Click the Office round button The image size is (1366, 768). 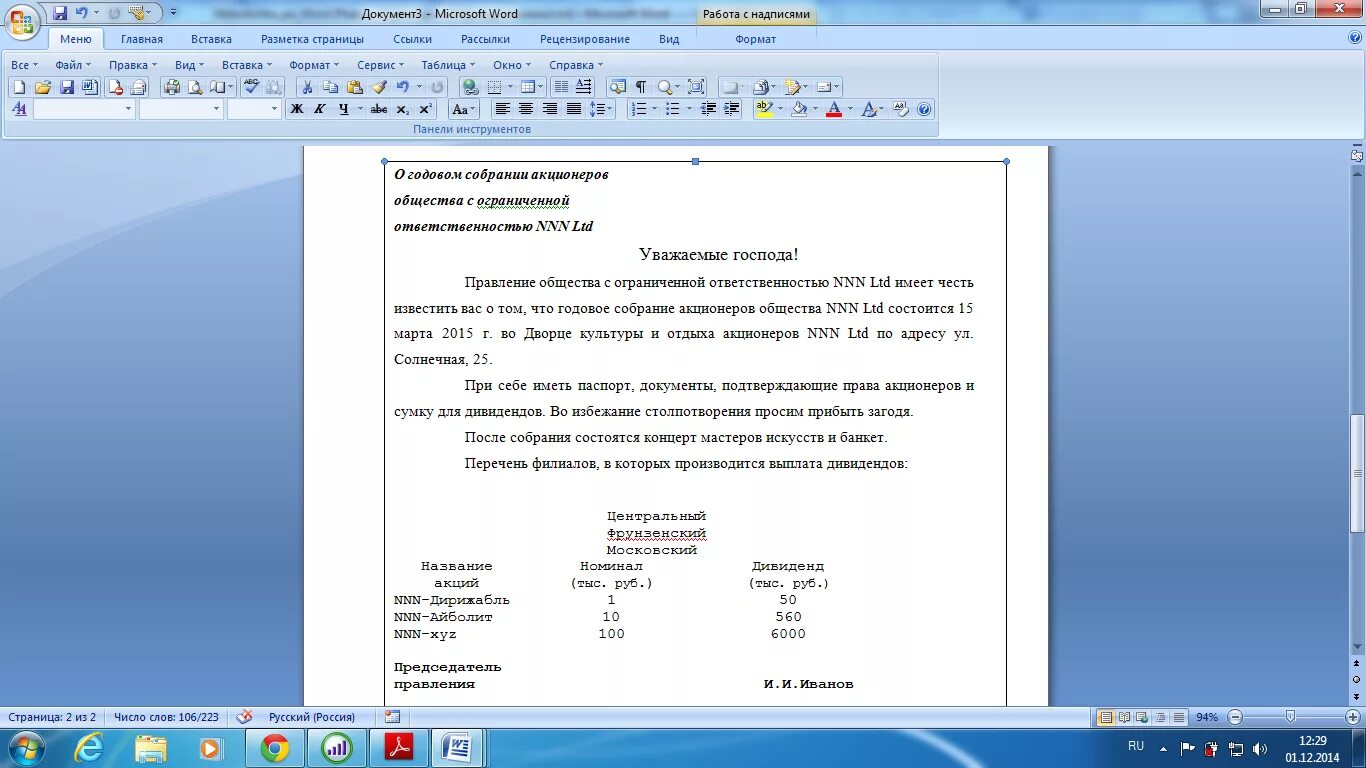pos(22,20)
